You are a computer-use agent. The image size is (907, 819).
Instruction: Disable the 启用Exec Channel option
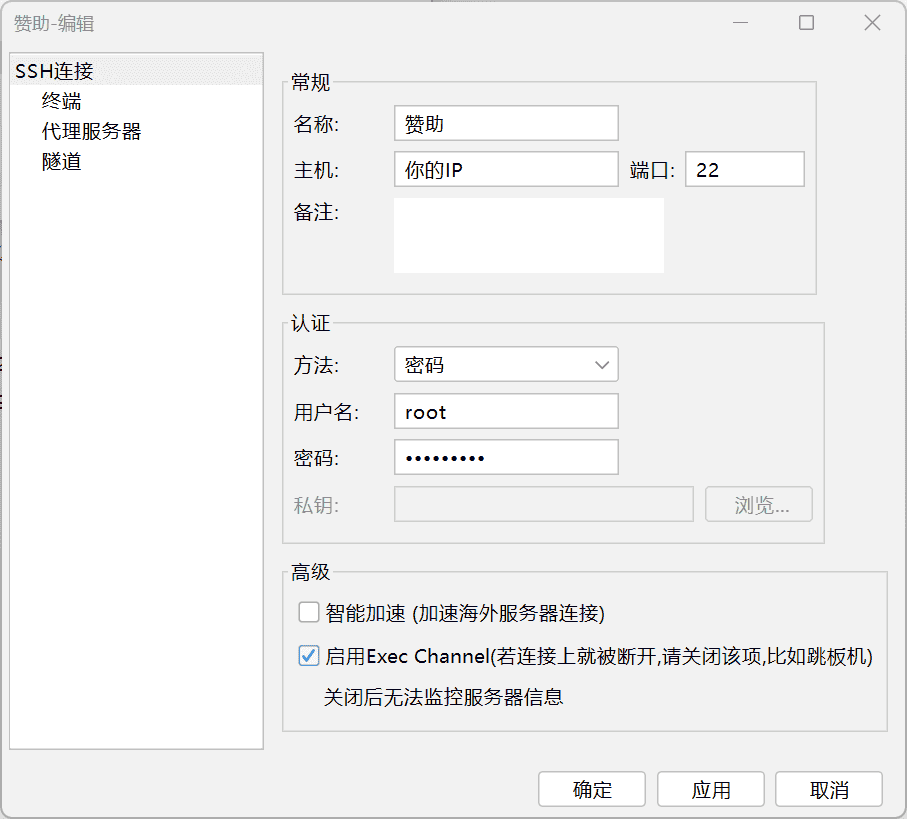[x=309, y=656]
